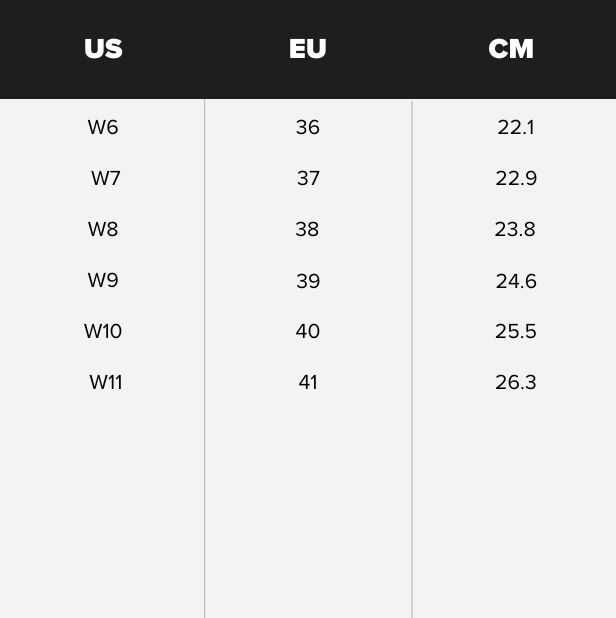Select the W6 size cell
This screenshot has height=618, width=616.
pyautogui.click(x=103, y=127)
